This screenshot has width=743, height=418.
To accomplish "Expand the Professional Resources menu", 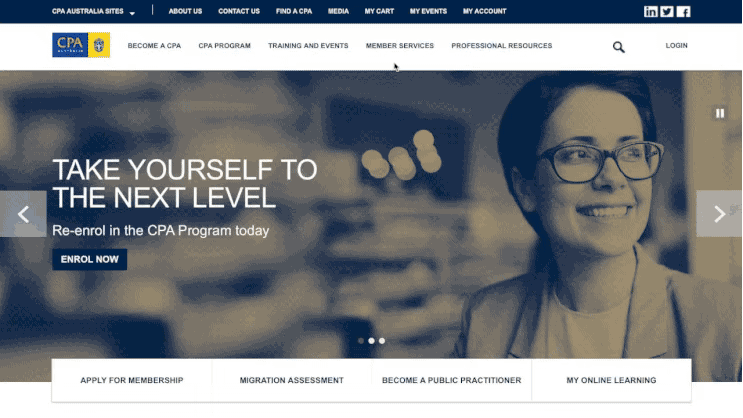I will (x=501, y=45).
